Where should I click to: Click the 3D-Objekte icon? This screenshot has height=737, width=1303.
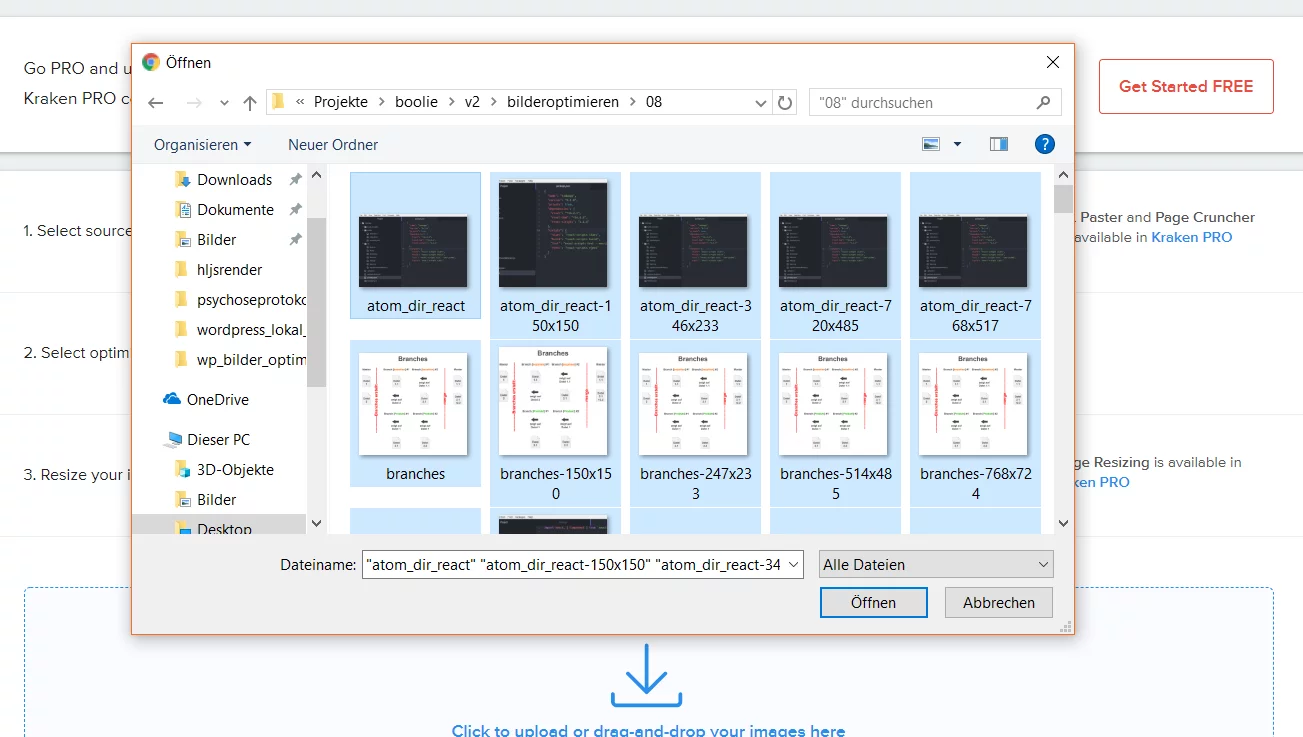182,470
